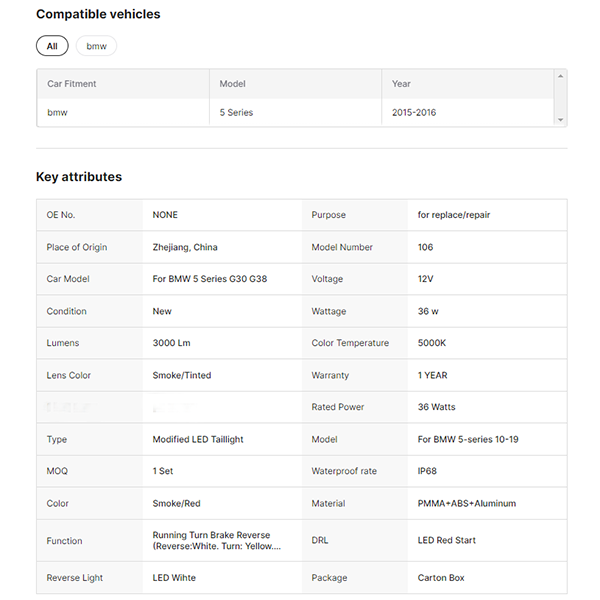Click the "Year" column header
This screenshot has height=600, width=600.
click(x=401, y=84)
